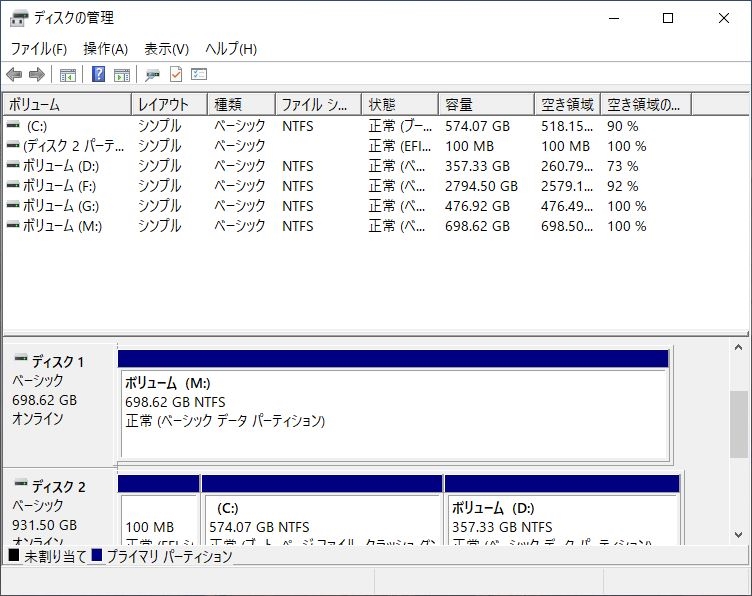This screenshot has height=596, width=752.
Task: Select the ディスク 2 disk label panel
Action: [x=60, y=507]
